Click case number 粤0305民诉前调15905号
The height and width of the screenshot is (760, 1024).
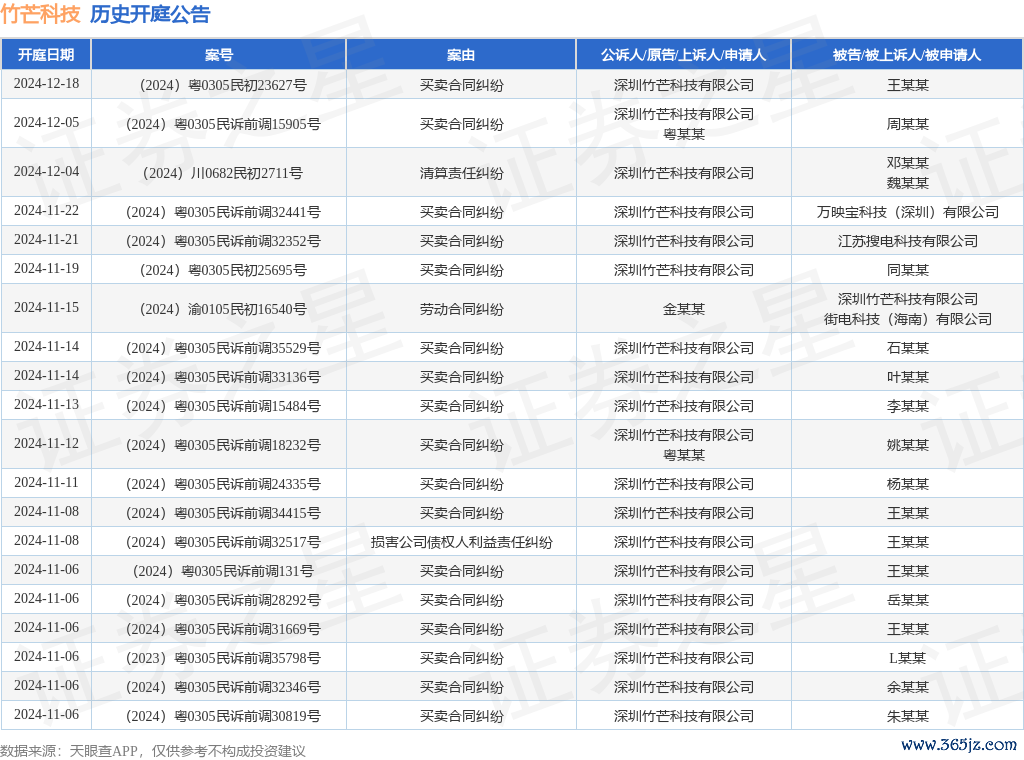(223, 124)
